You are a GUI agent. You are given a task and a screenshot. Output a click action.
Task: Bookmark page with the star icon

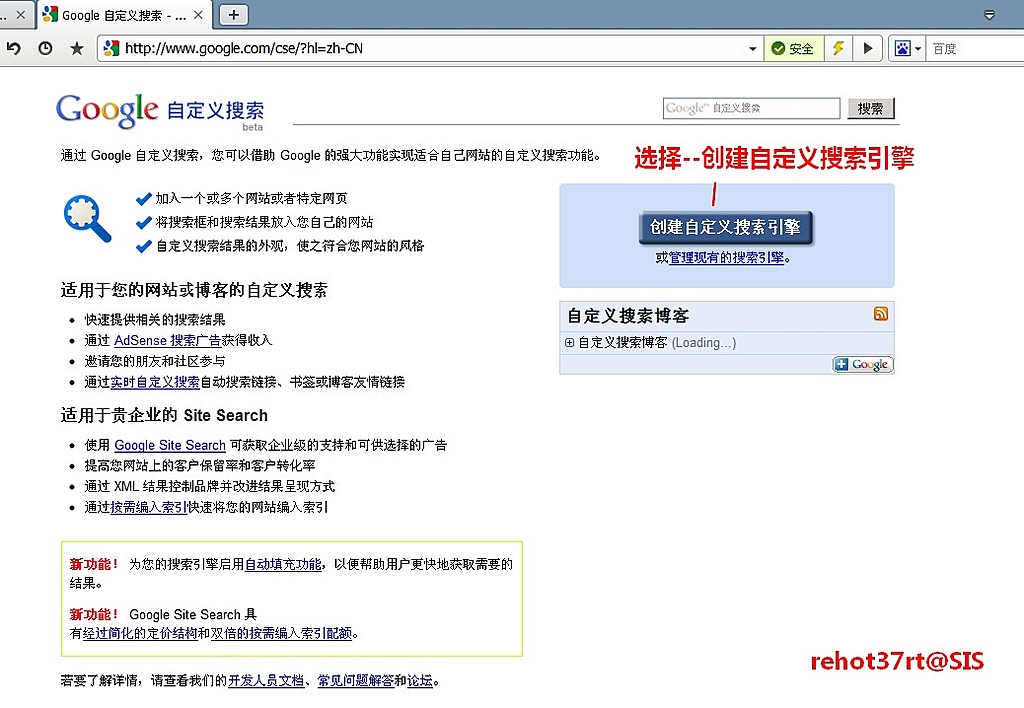(x=77, y=48)
